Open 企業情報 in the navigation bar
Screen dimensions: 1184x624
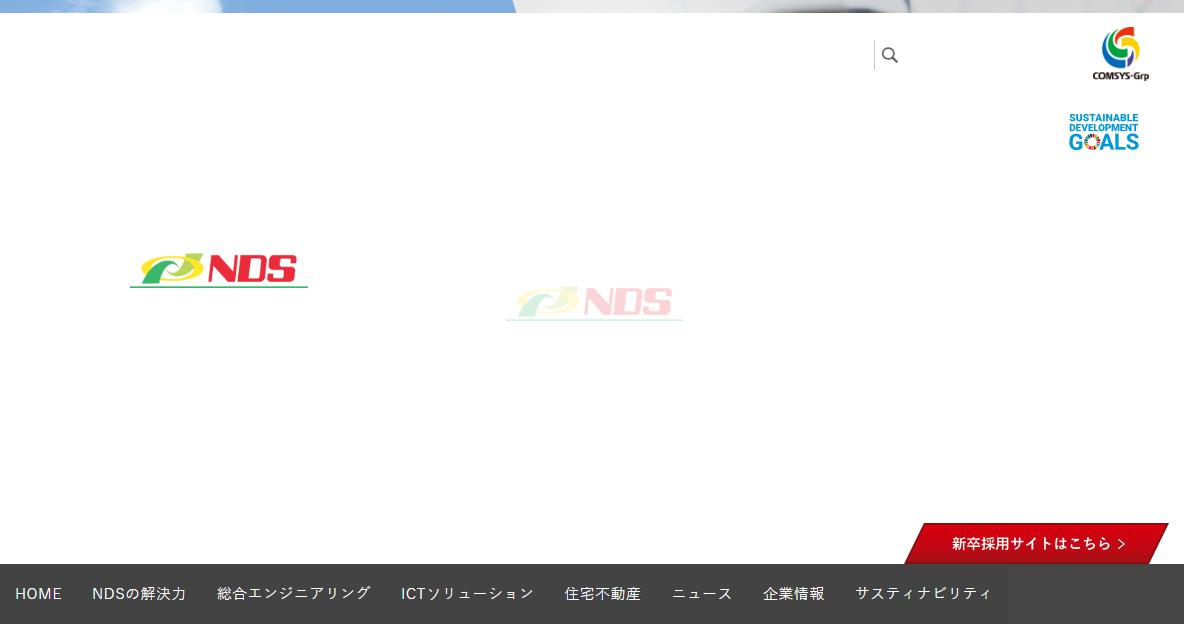(x=794, y=594)
